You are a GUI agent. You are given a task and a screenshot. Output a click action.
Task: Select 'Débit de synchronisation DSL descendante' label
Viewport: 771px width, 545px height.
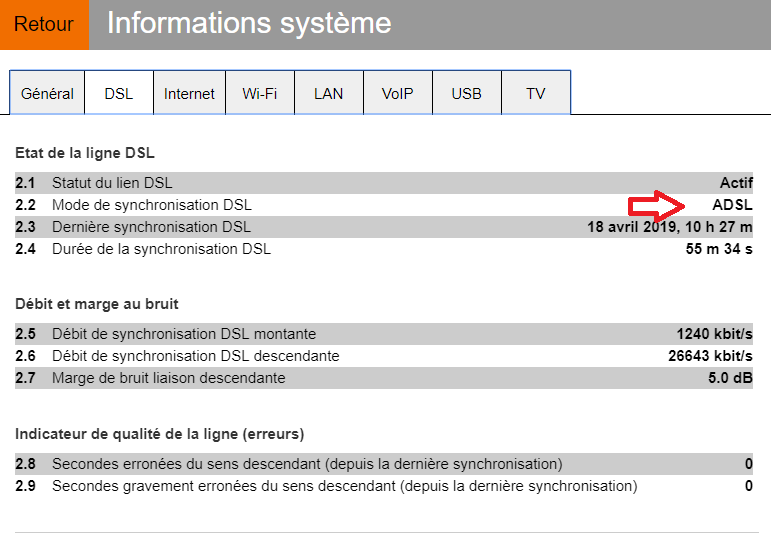pyautogui.click(x=196, y=356)
